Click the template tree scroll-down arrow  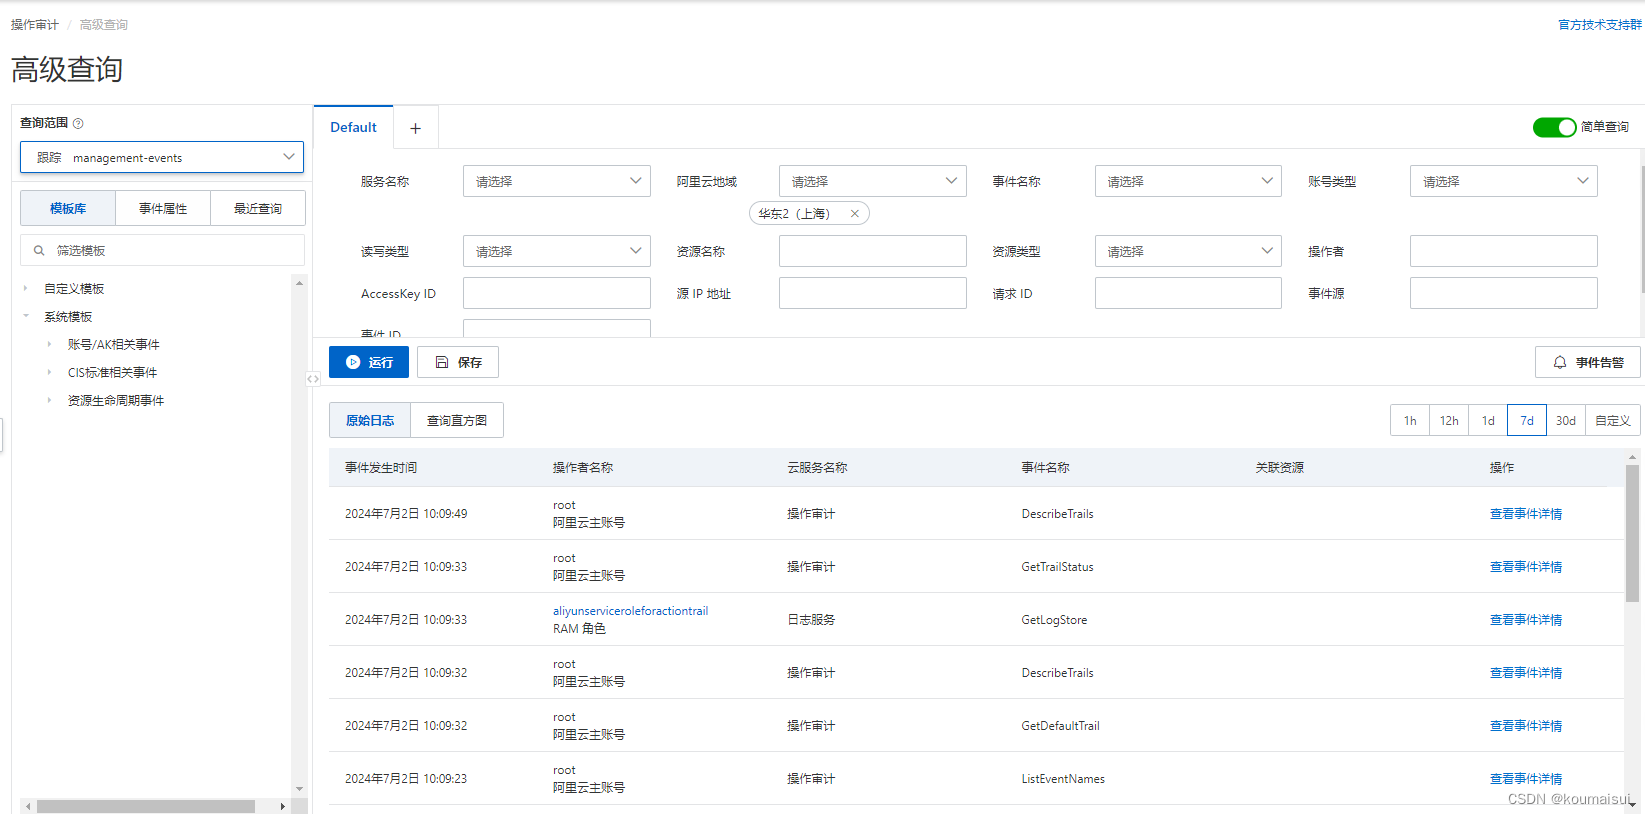(x=299, y=789)
